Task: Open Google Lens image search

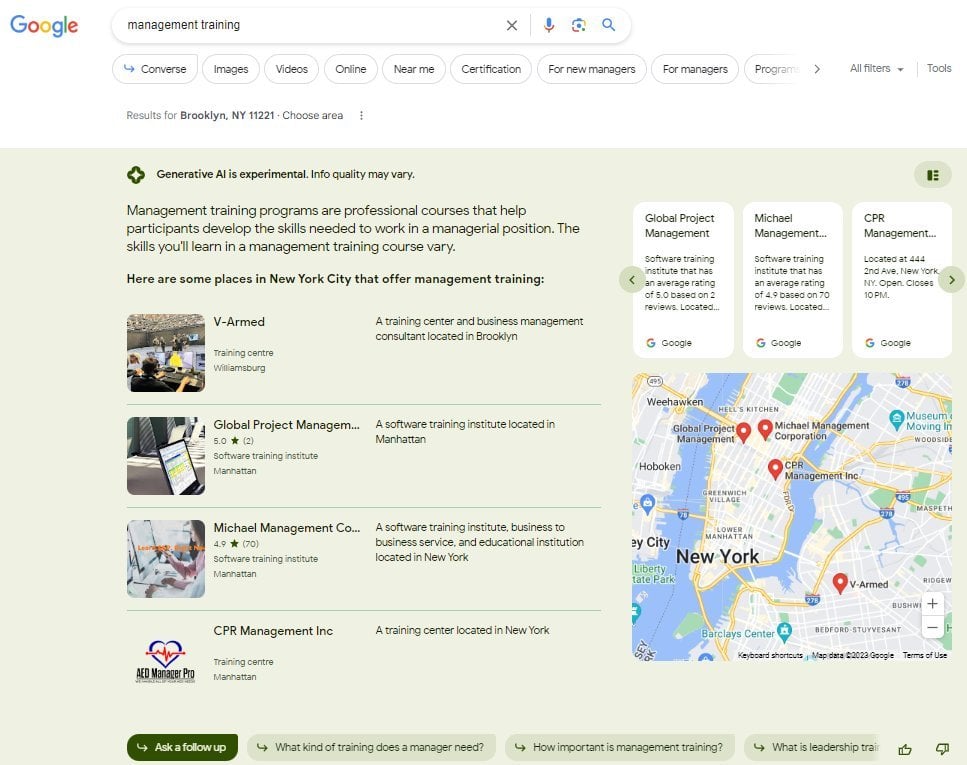Action: click(x=578, y=25)
